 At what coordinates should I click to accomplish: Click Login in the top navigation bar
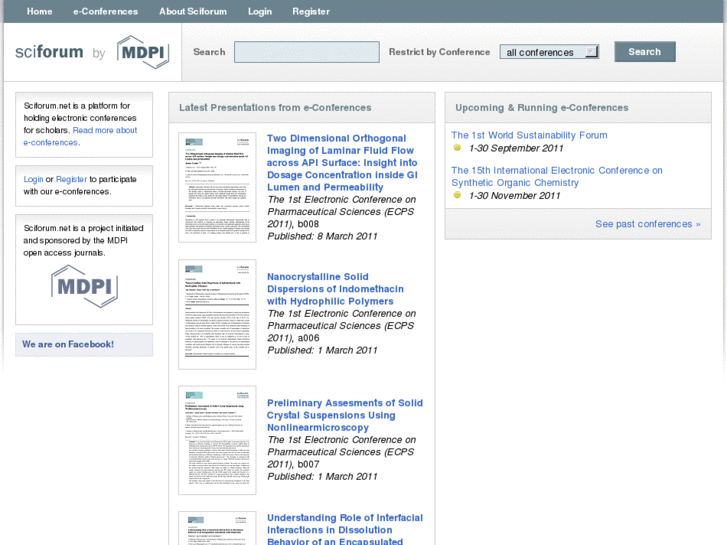[x=260, y=11]
